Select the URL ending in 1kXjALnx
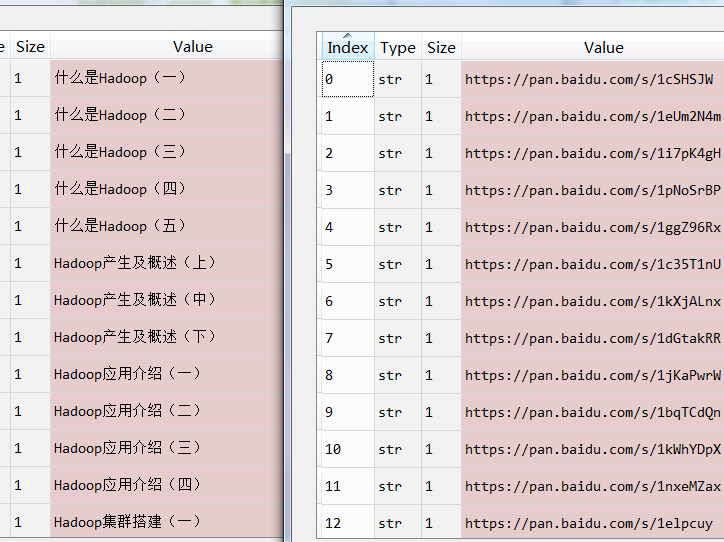724x542 pixels. click(592, 301)
